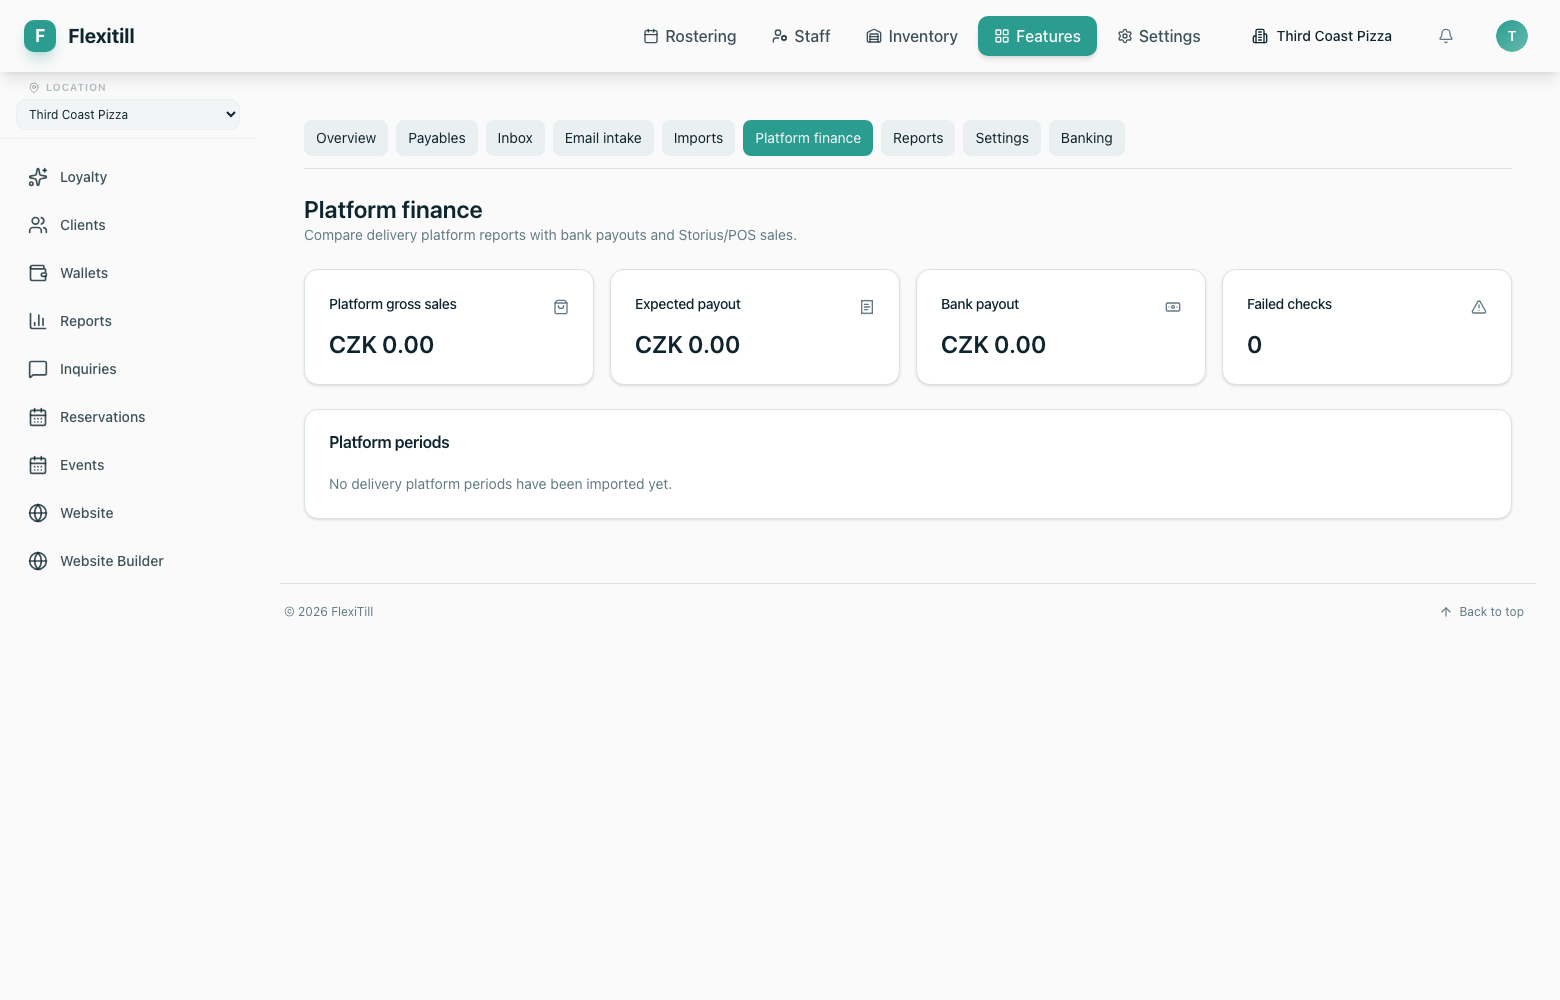Open Inventory in top navigation
Screen dimensions: 1560x1000
(912, 36)
